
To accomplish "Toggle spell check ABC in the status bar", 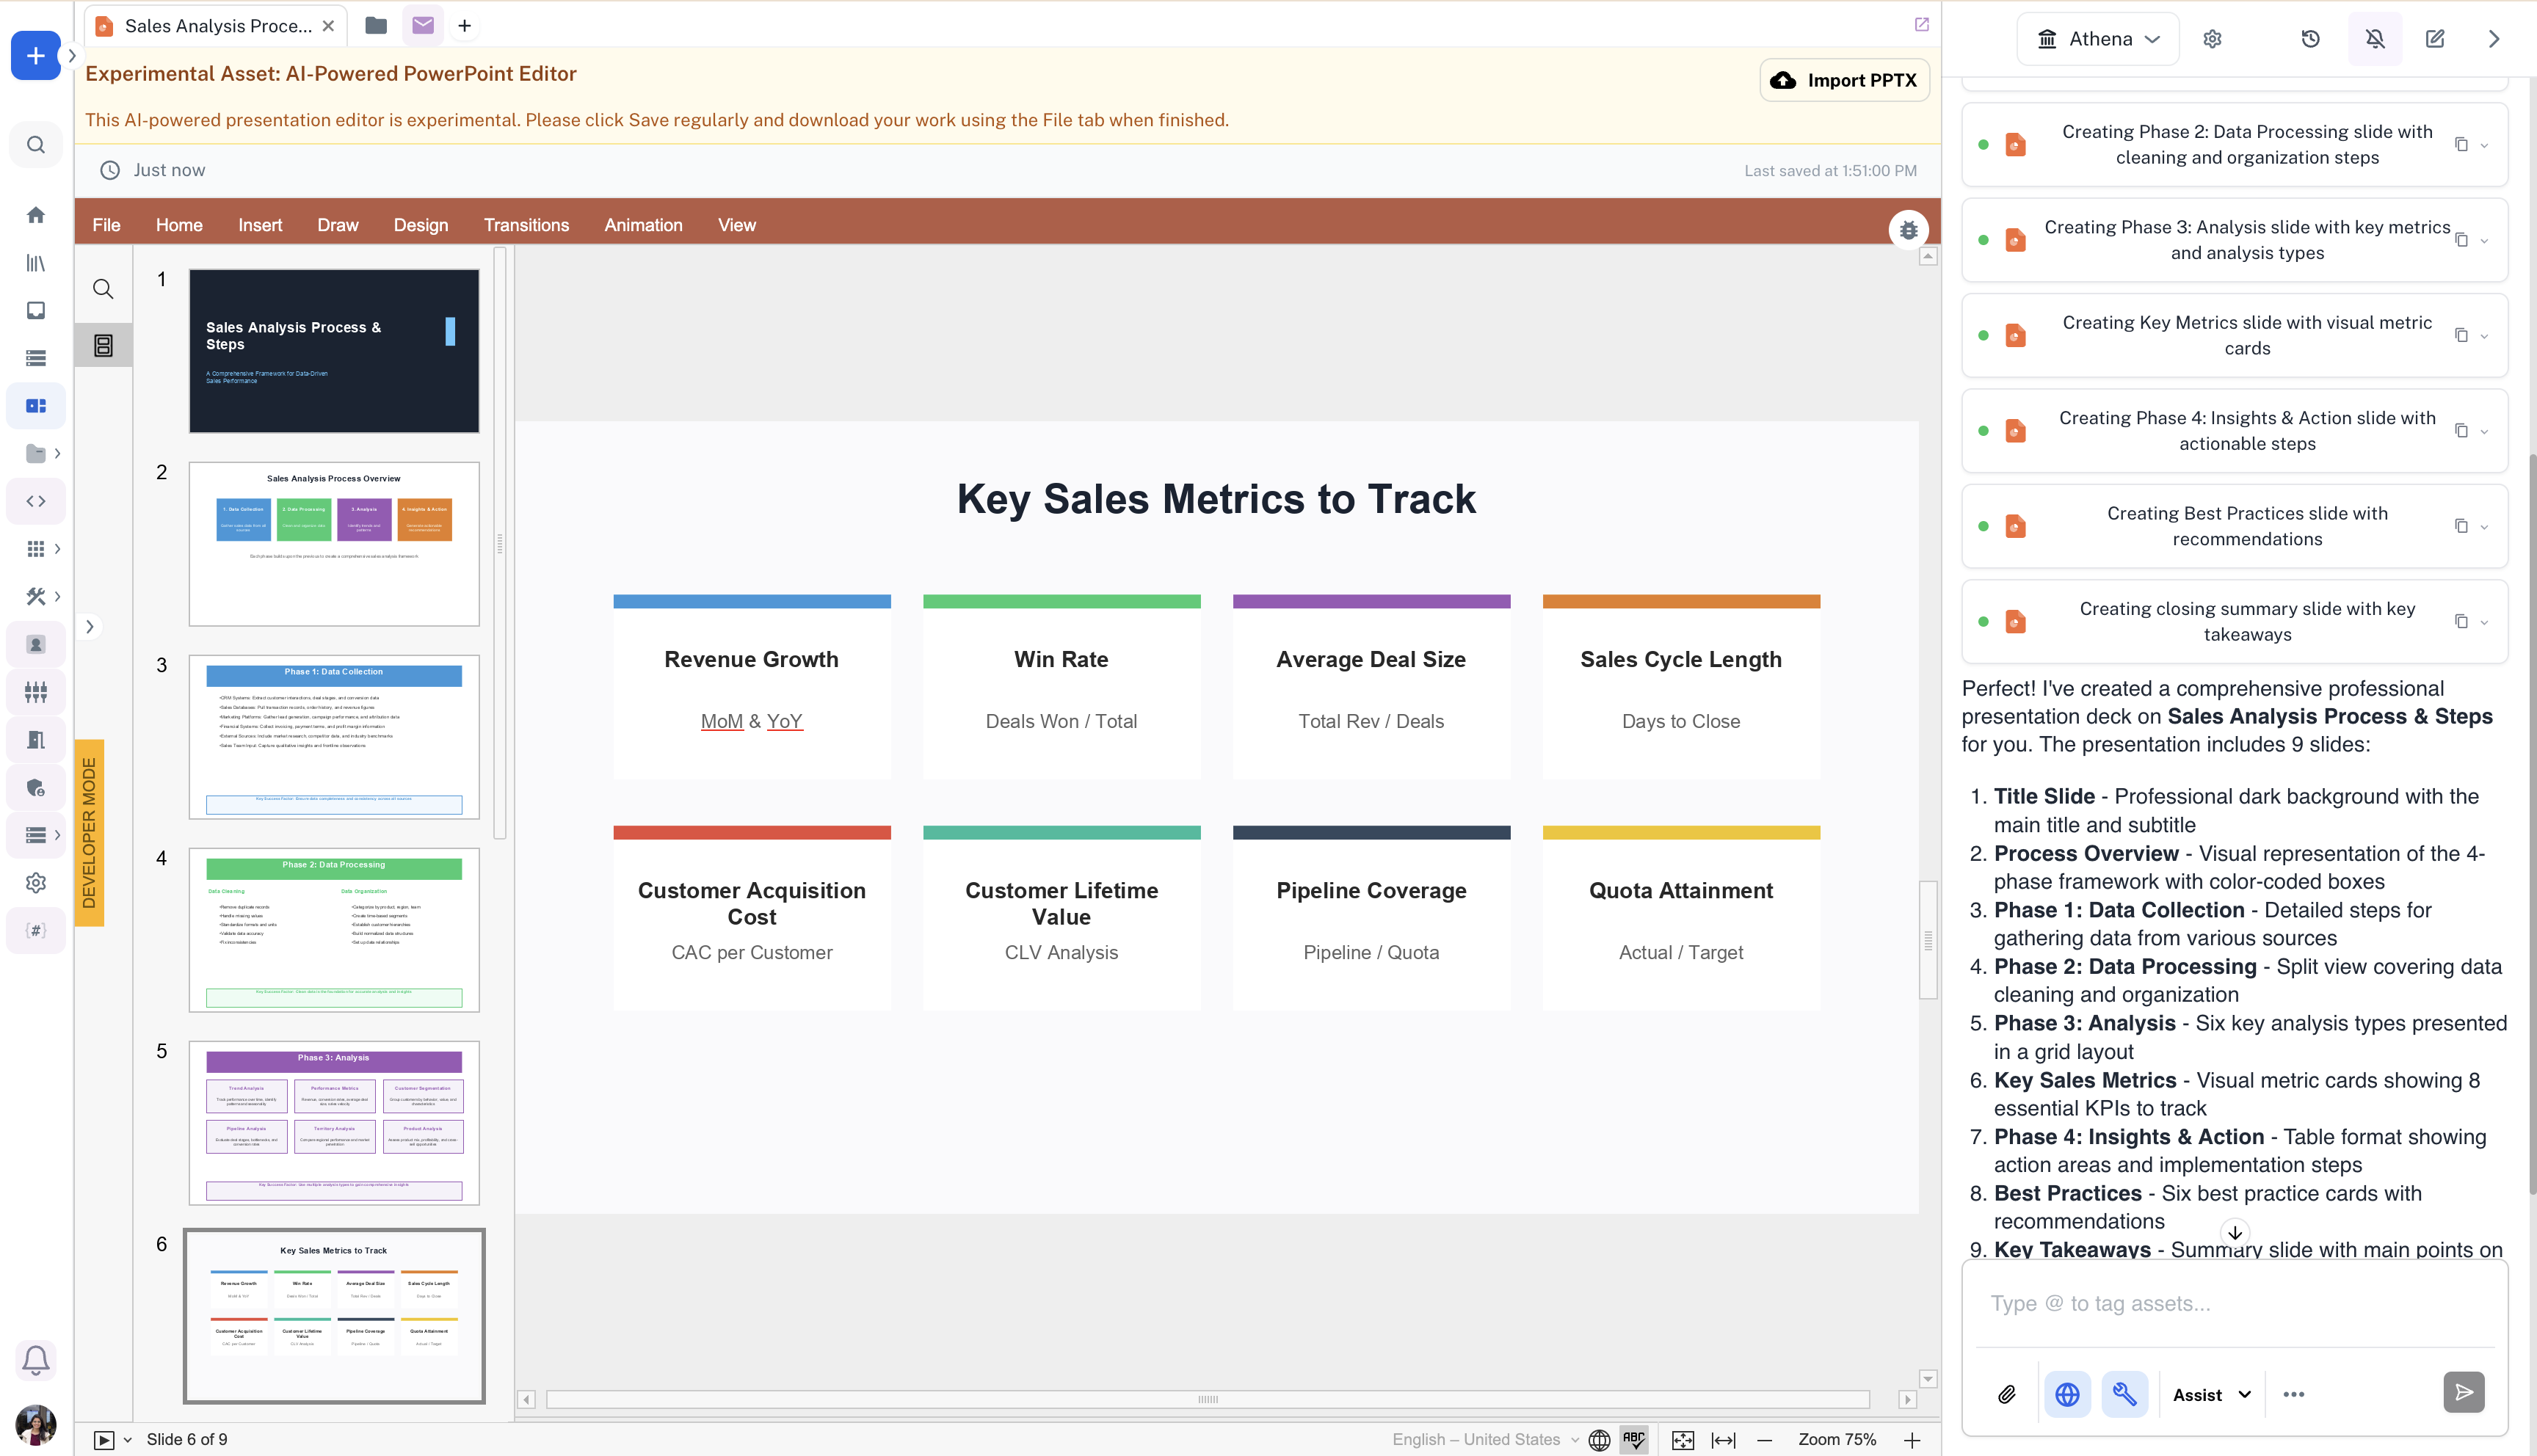I will [1634, 1440].
